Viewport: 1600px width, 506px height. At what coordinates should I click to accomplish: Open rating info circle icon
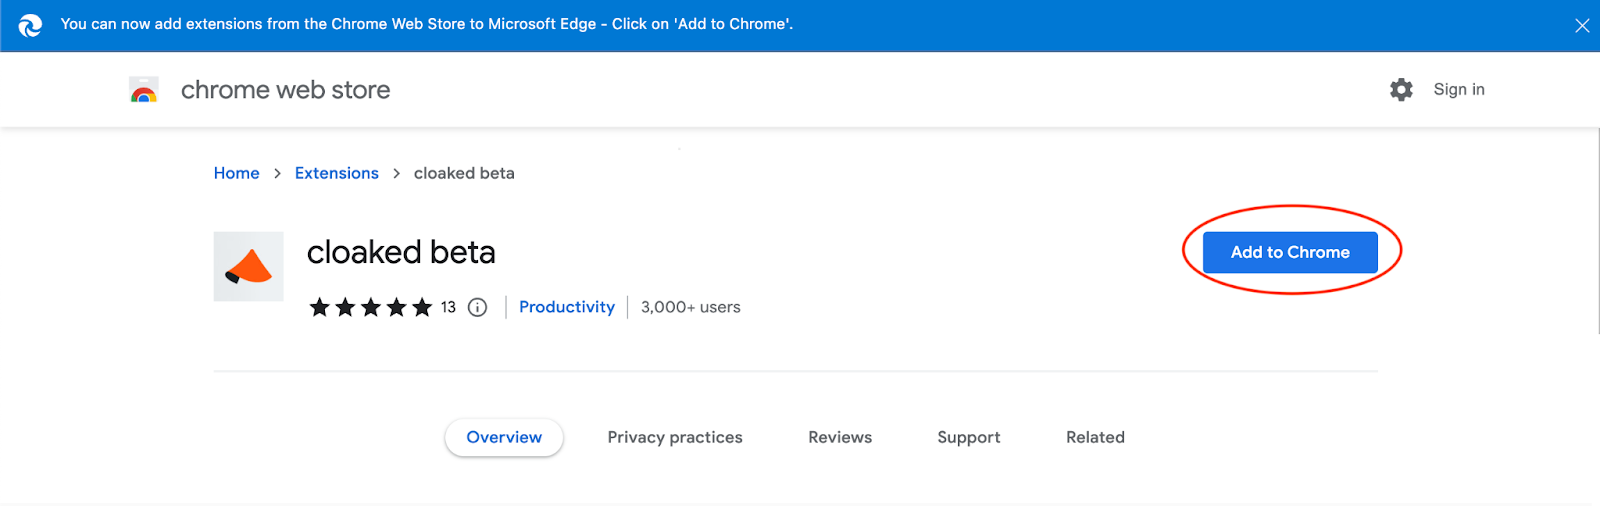click(478, 307)
